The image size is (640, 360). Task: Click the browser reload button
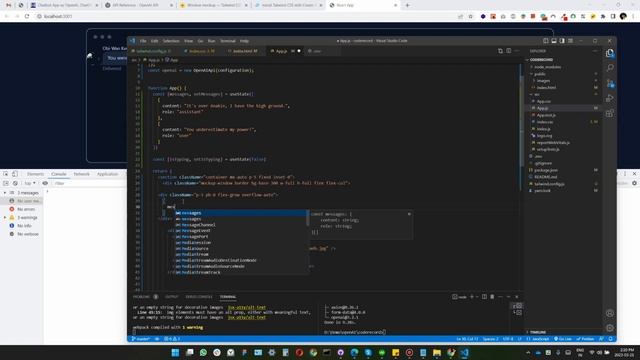(27, 16)
